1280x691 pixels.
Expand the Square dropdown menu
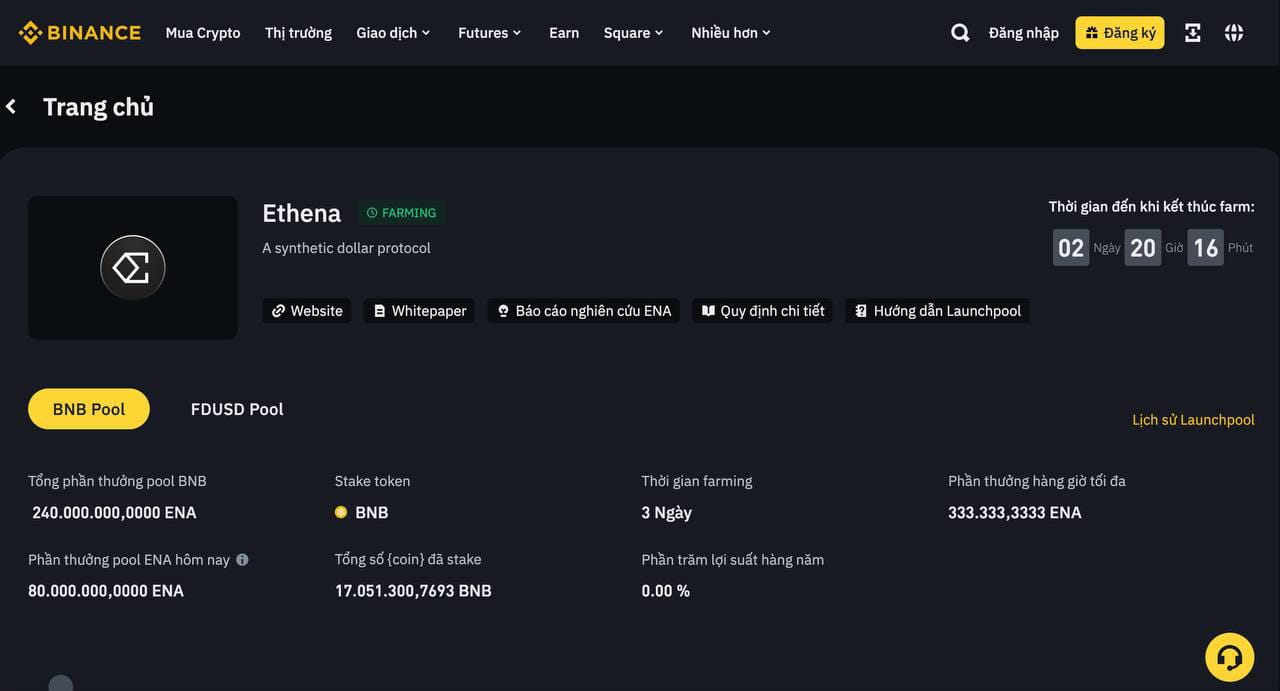(x=633, y=32)
